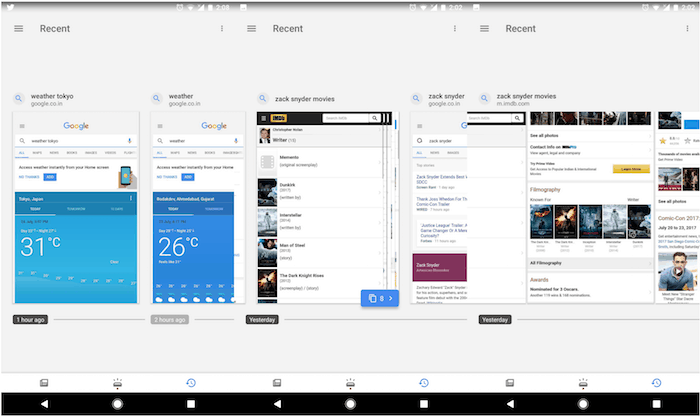The width and height of the screenshot is (700, 416).
Task: Open hamburger menu in first phone screen
Action: (x=18, y=29)
